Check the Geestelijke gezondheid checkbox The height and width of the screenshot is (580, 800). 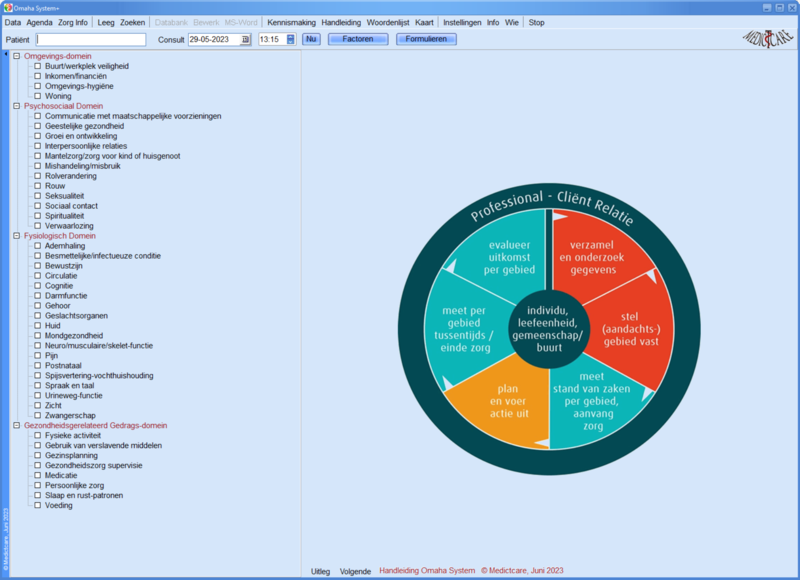point(38,126)
